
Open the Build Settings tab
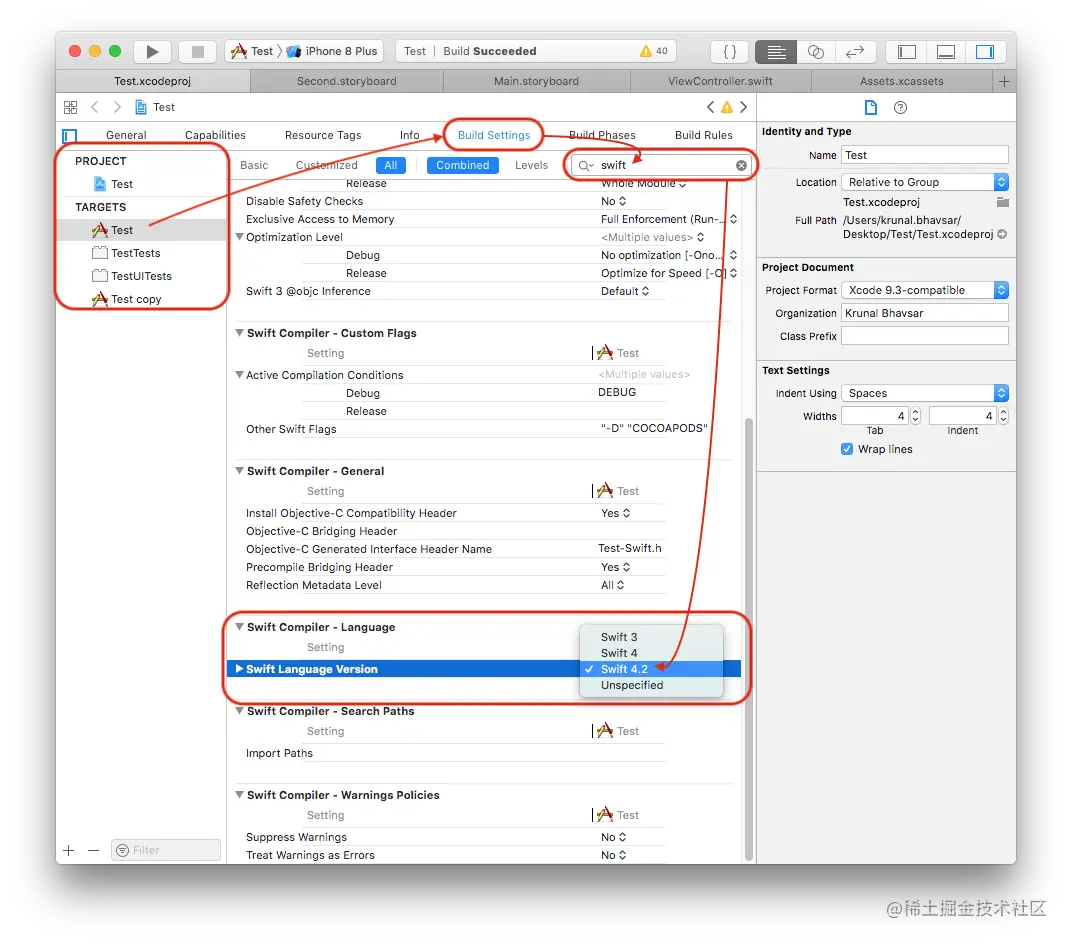(494, 135)
